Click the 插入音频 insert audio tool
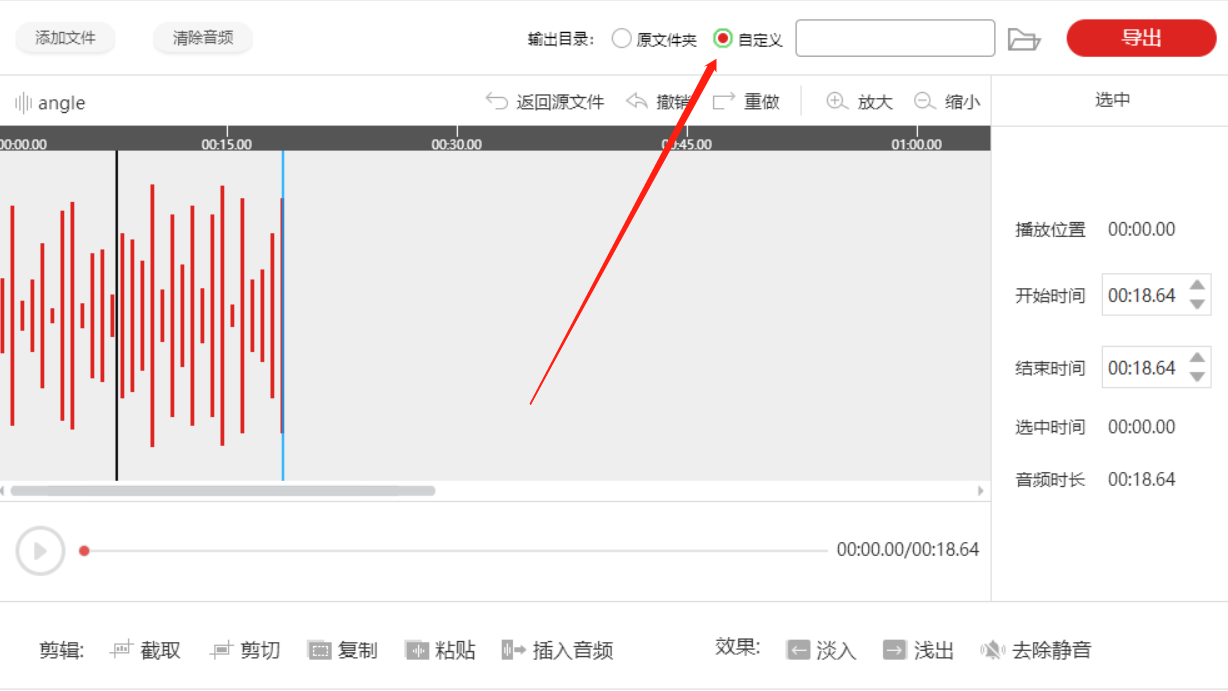 (557, 650)
